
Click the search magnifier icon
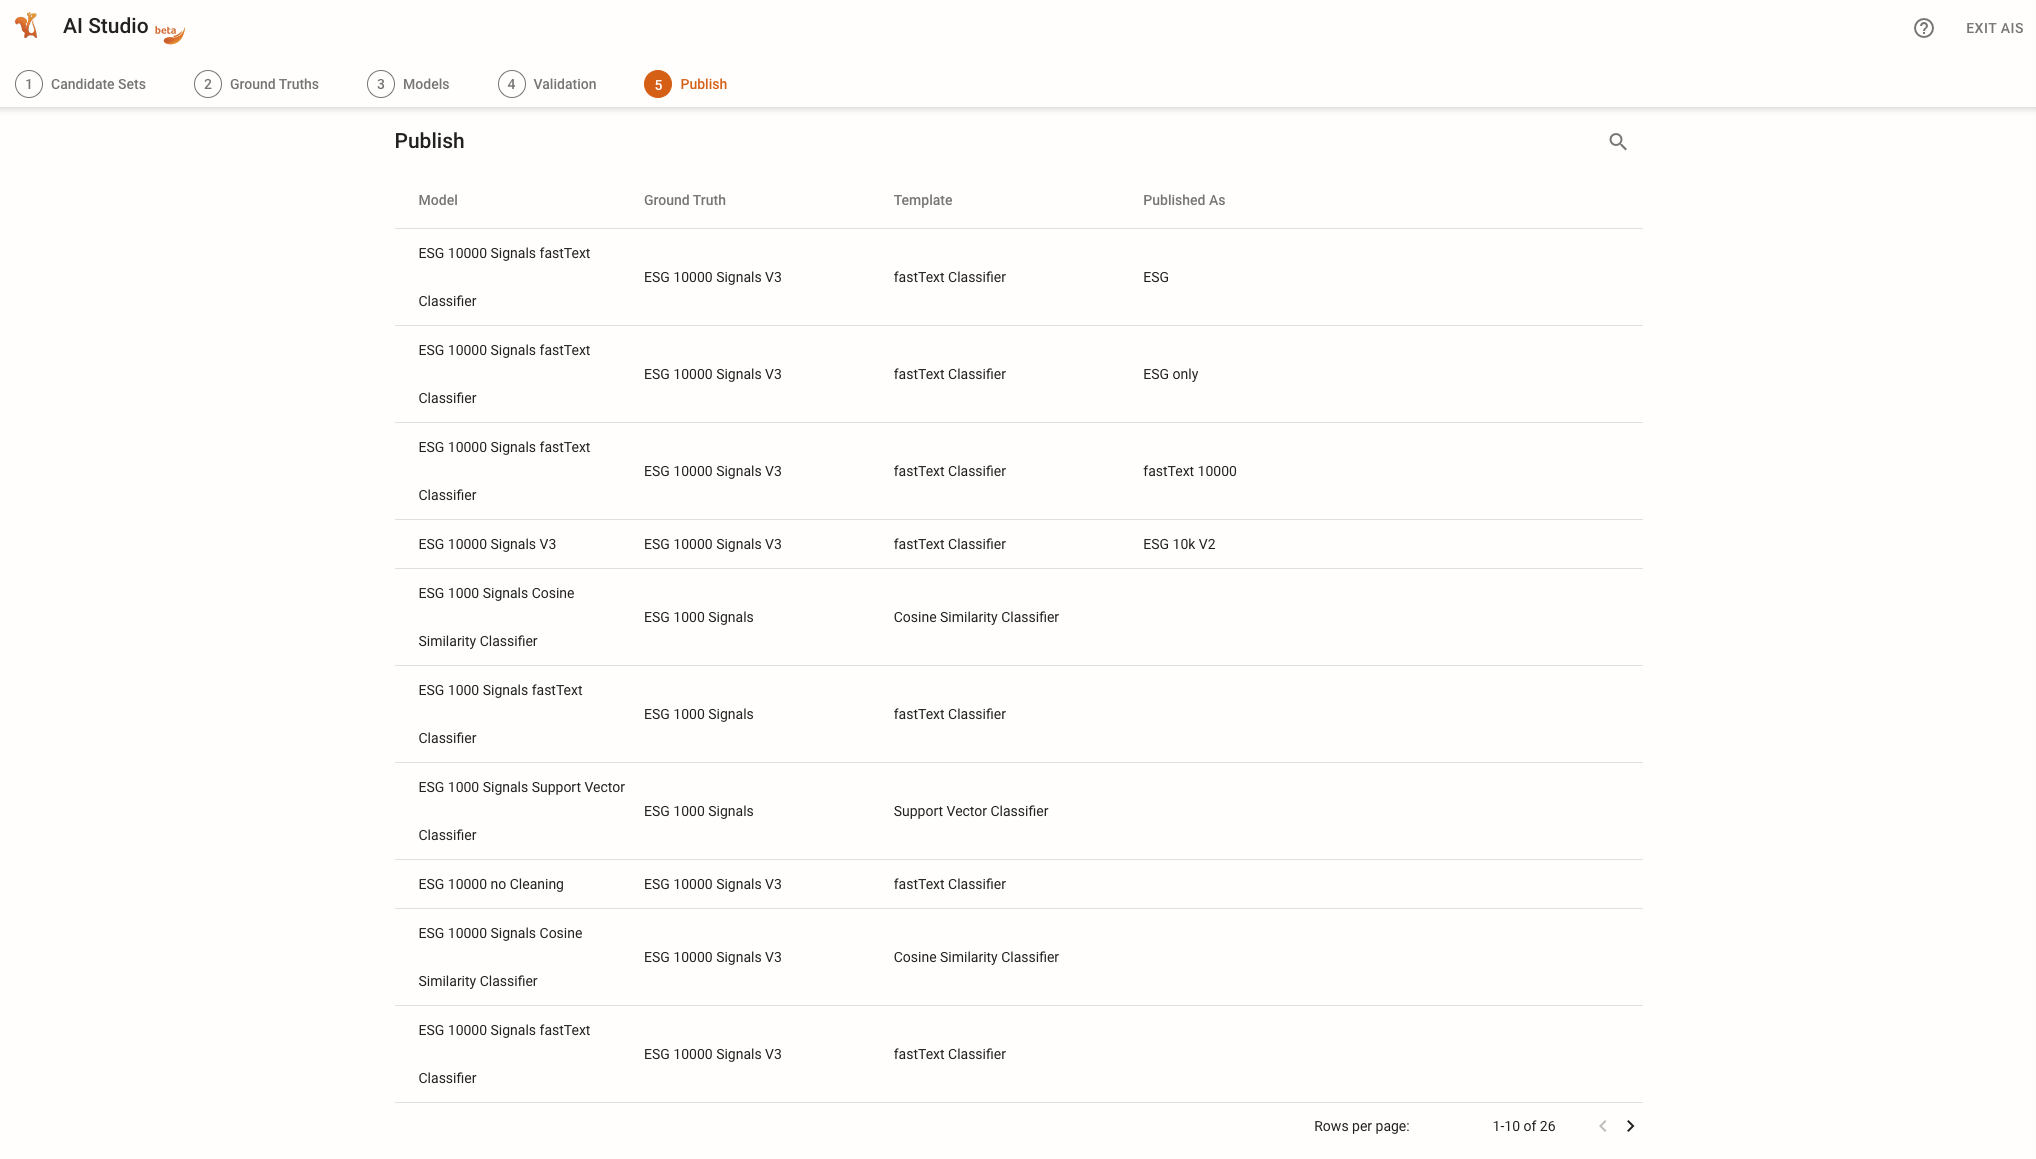[1617, 142]
